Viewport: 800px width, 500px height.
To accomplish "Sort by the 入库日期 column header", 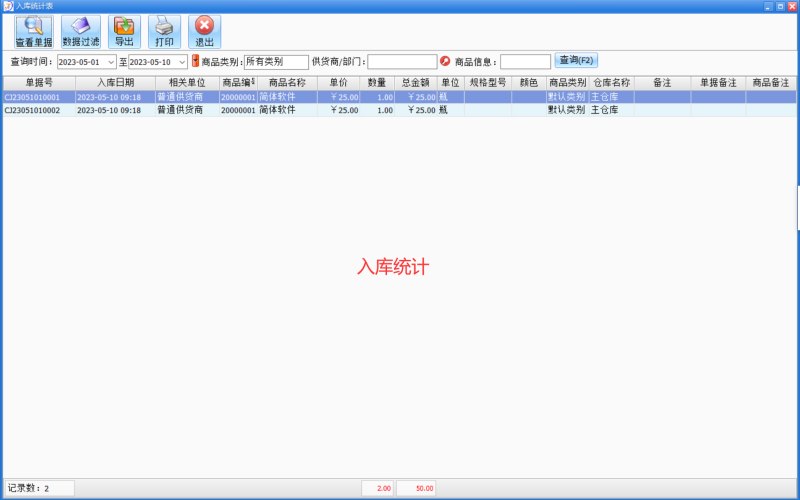I will point(115,83).
